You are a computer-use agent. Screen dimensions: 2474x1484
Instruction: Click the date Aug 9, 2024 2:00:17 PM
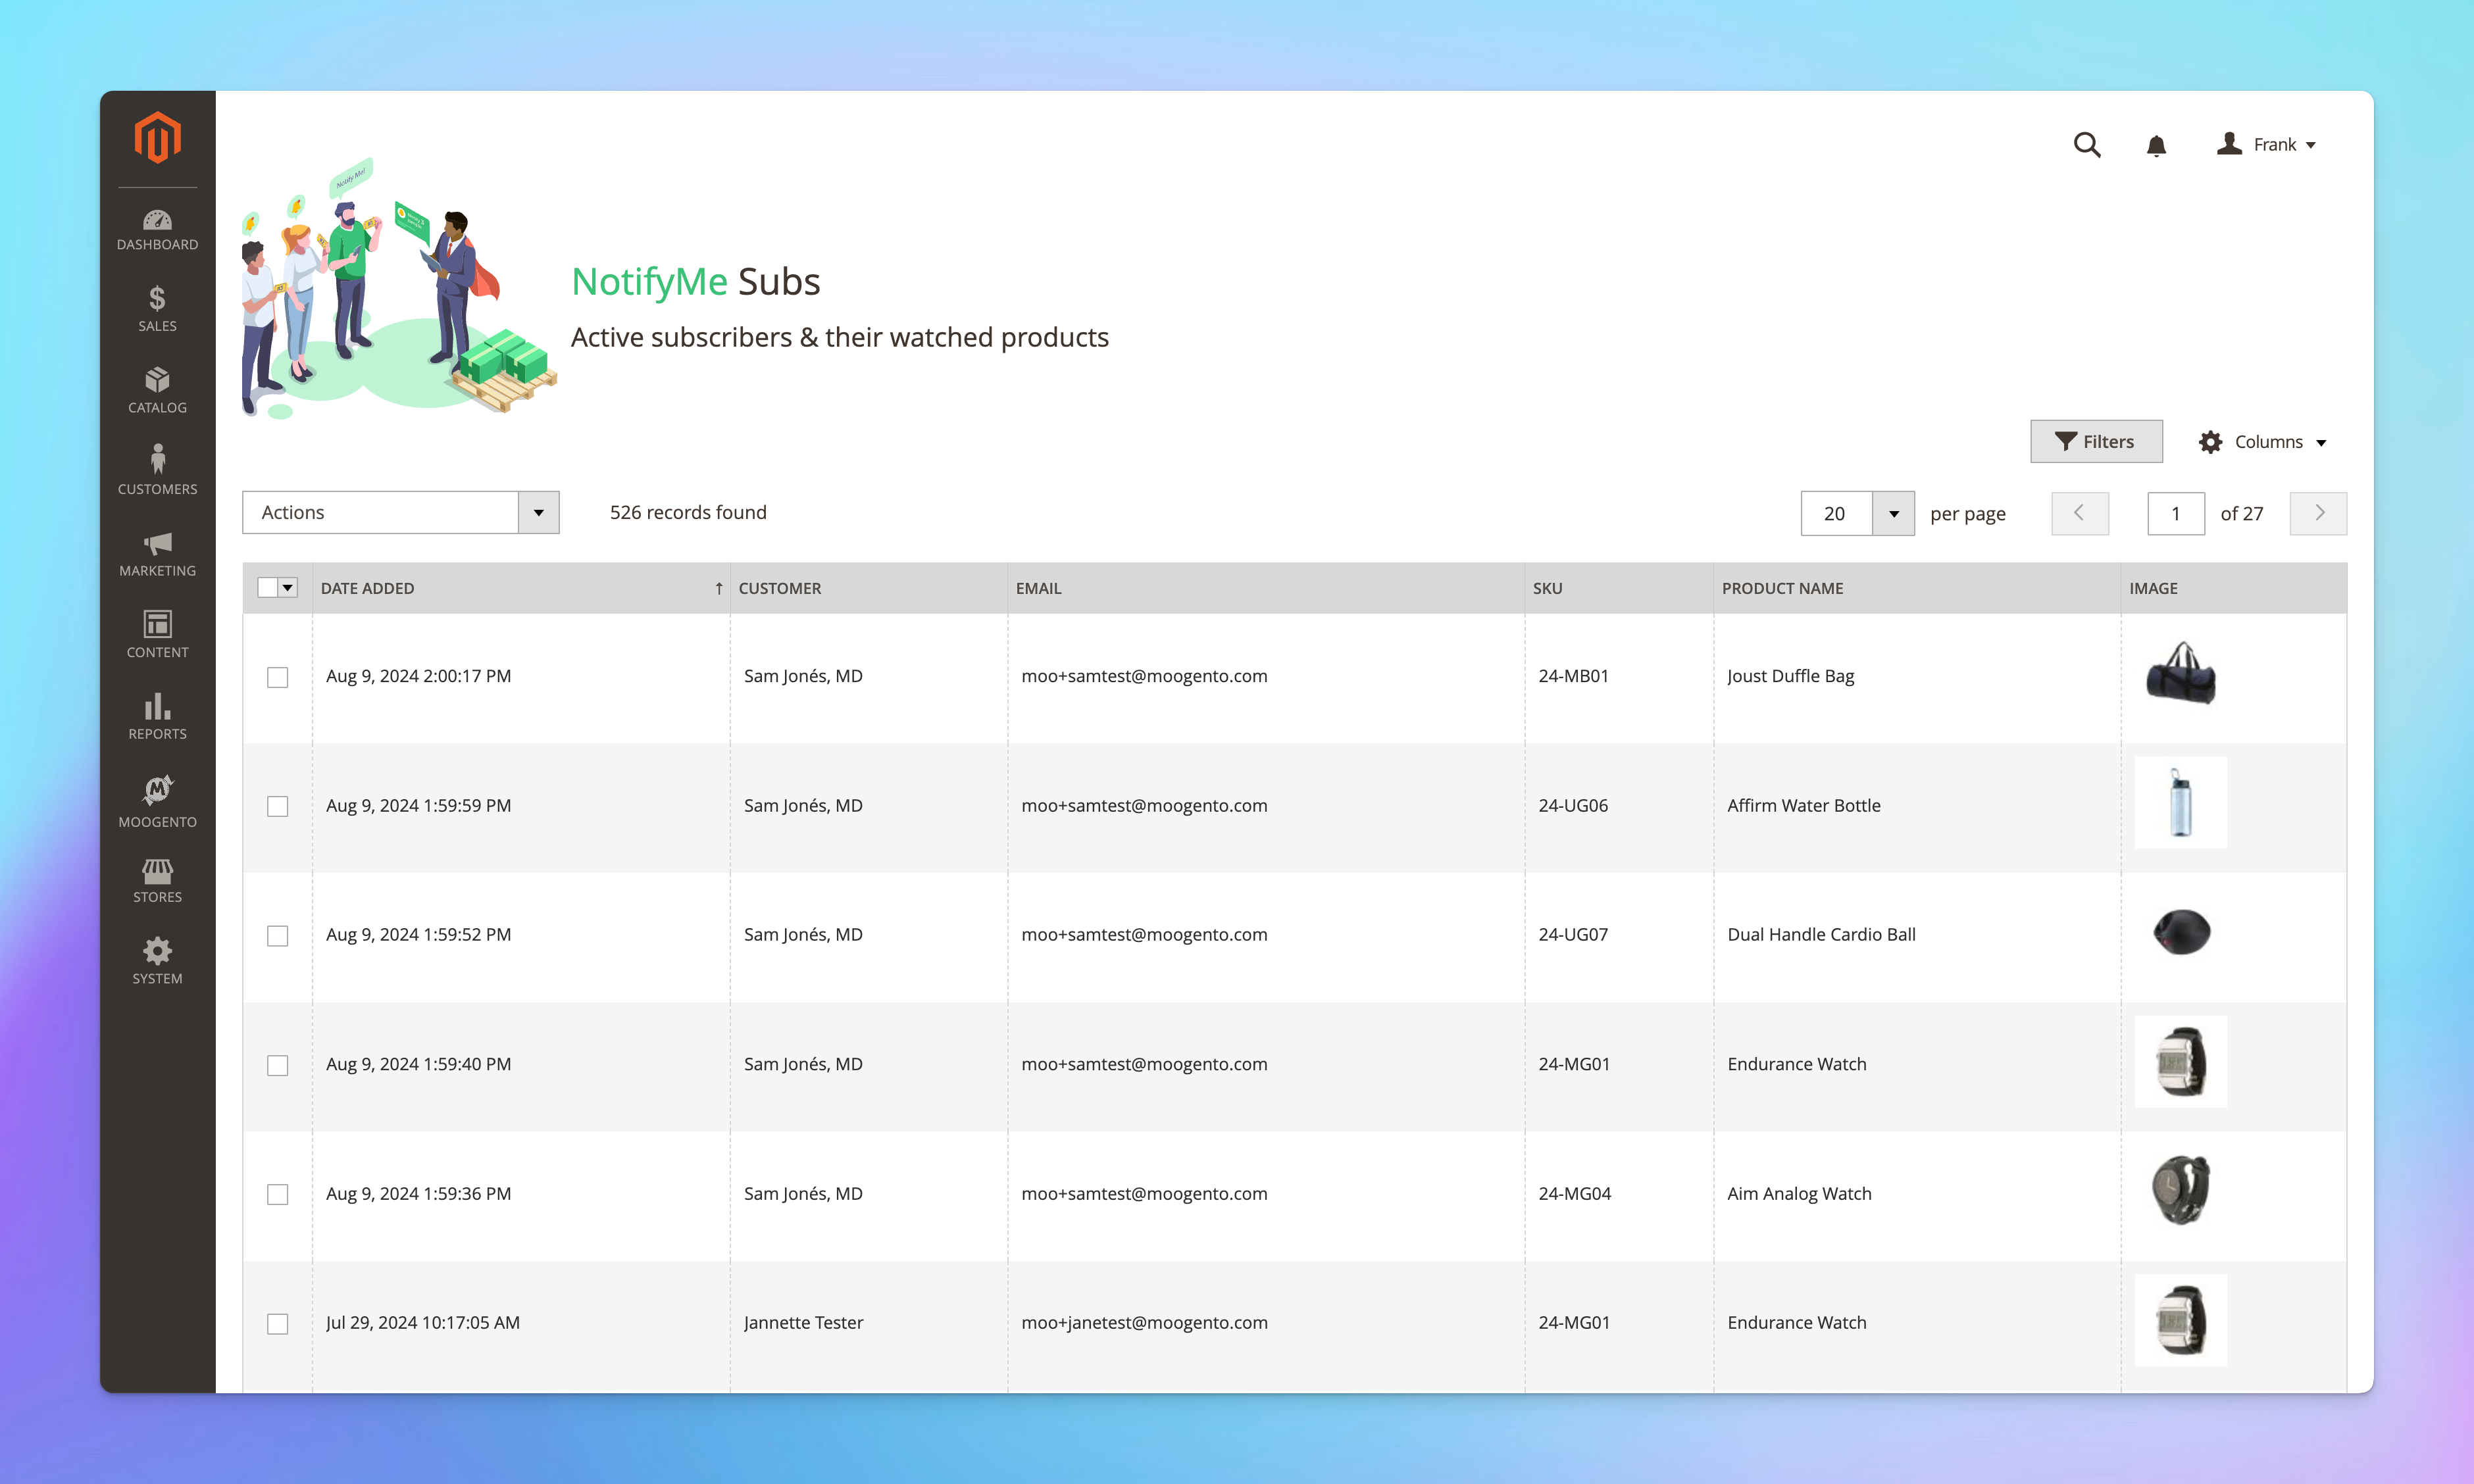(418, 676)
